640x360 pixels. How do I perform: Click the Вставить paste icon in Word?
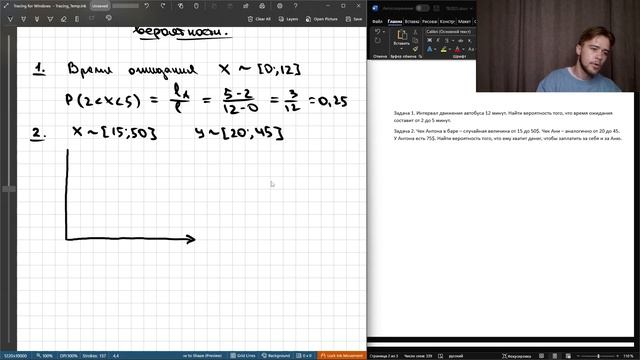[402, 35]
